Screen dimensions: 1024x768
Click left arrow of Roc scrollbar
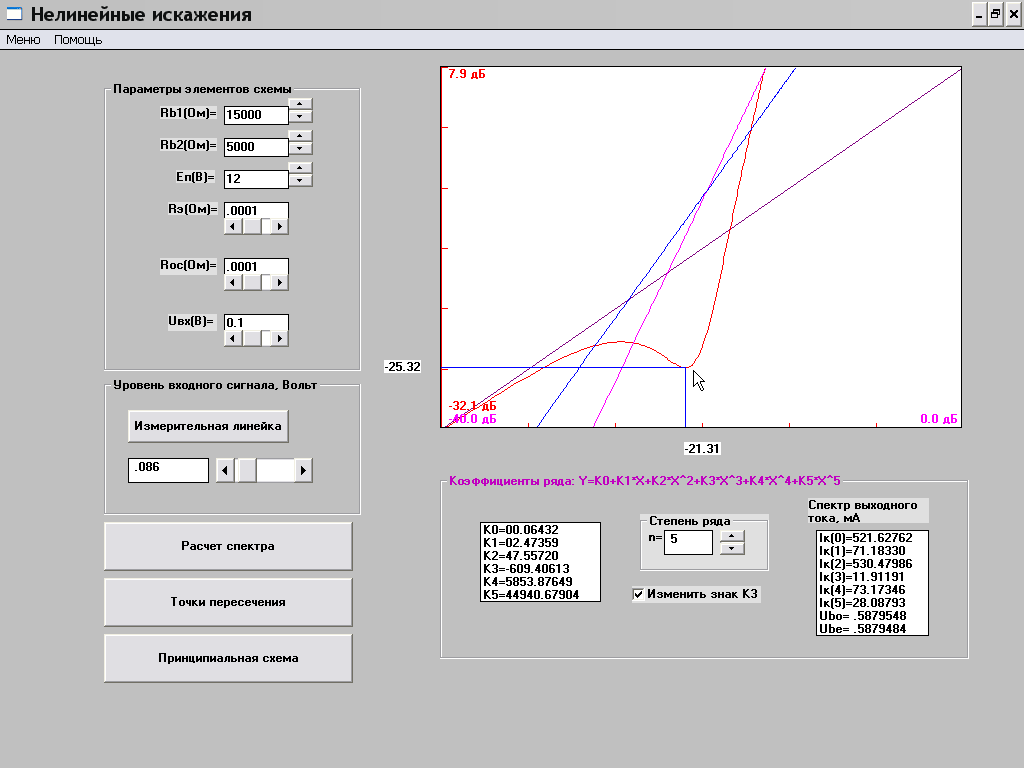point(233,283)
